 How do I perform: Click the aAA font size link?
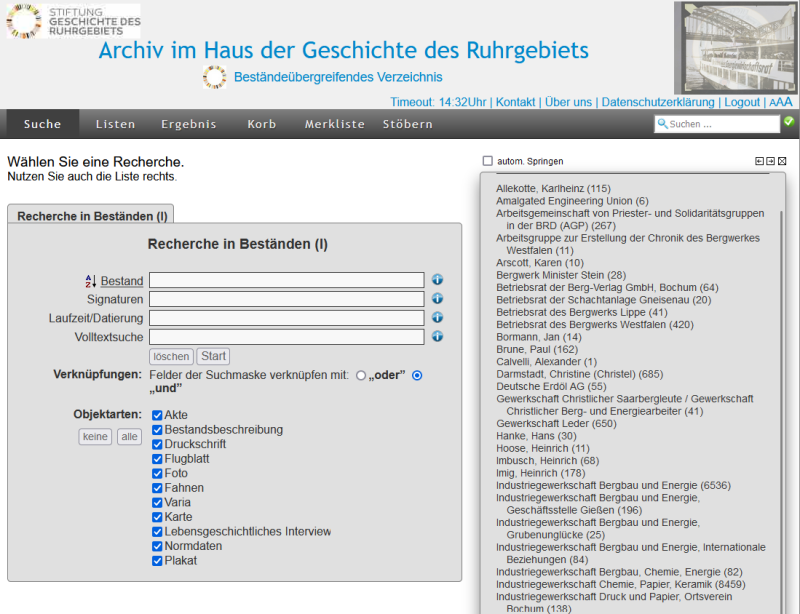click(x=781, y=102)
